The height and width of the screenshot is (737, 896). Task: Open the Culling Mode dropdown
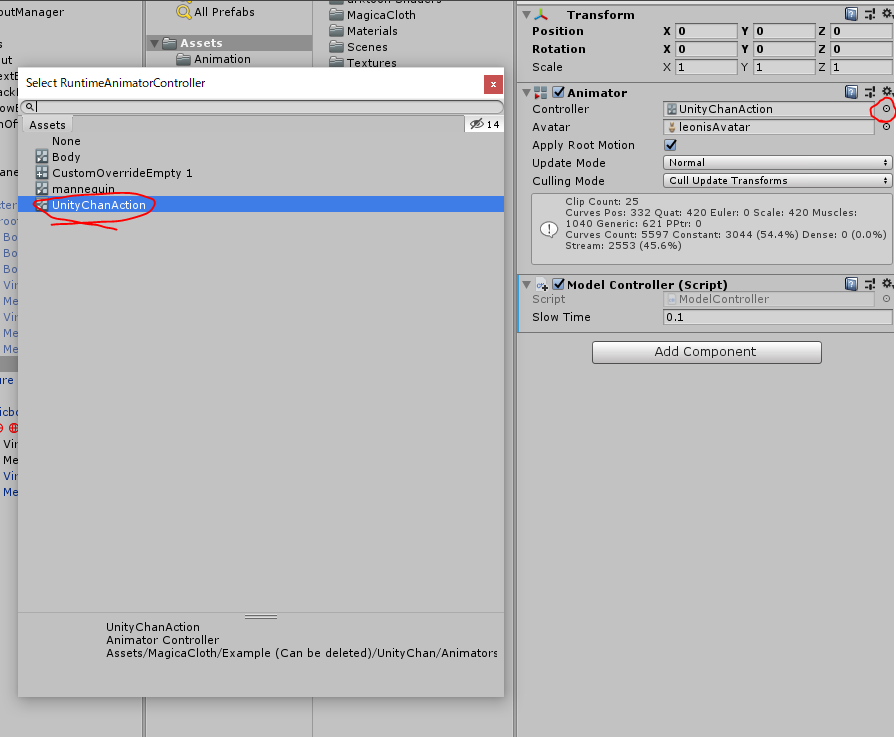tap(777, 181)
